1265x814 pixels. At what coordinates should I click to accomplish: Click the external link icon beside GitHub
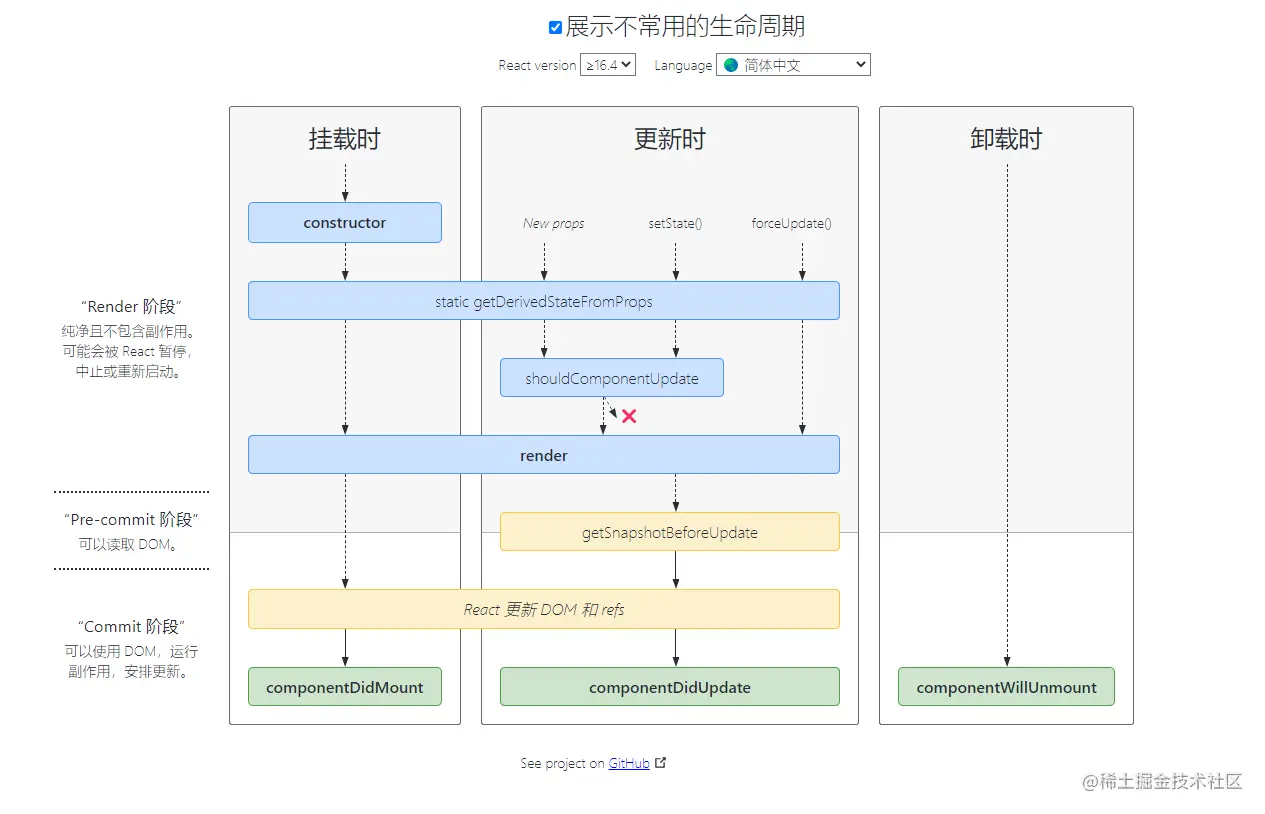coord(660,763)
